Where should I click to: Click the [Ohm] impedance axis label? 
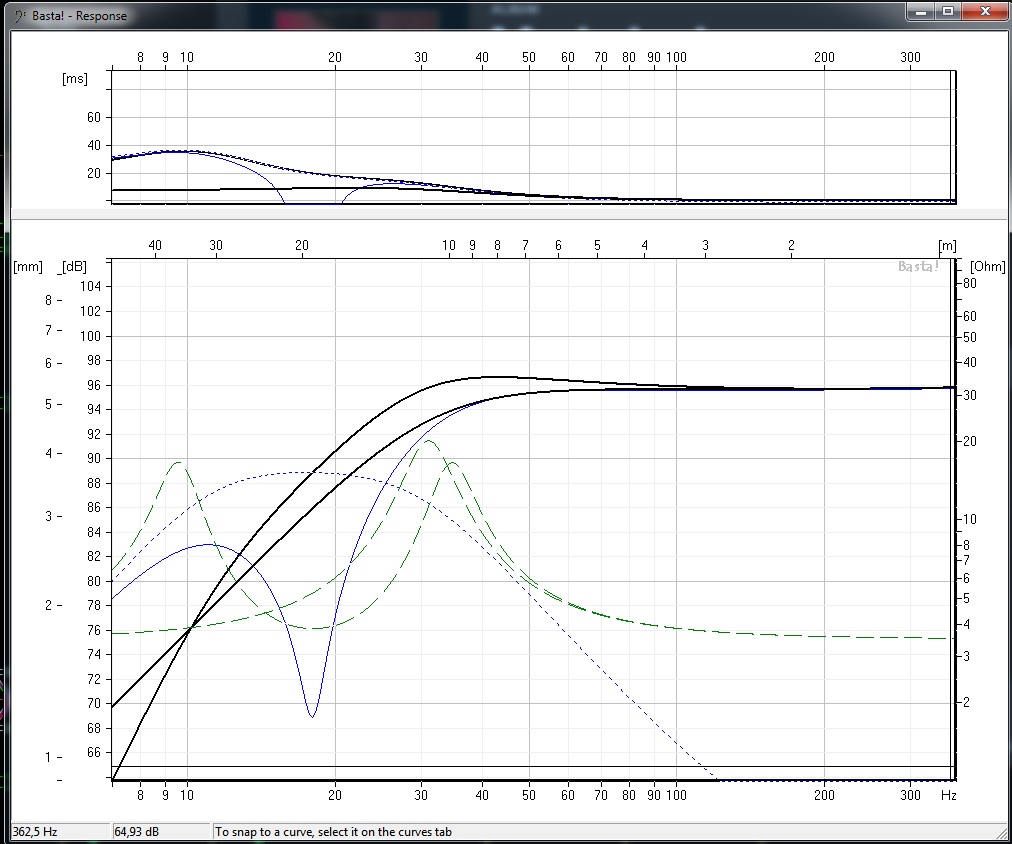(x=987, y=266)
